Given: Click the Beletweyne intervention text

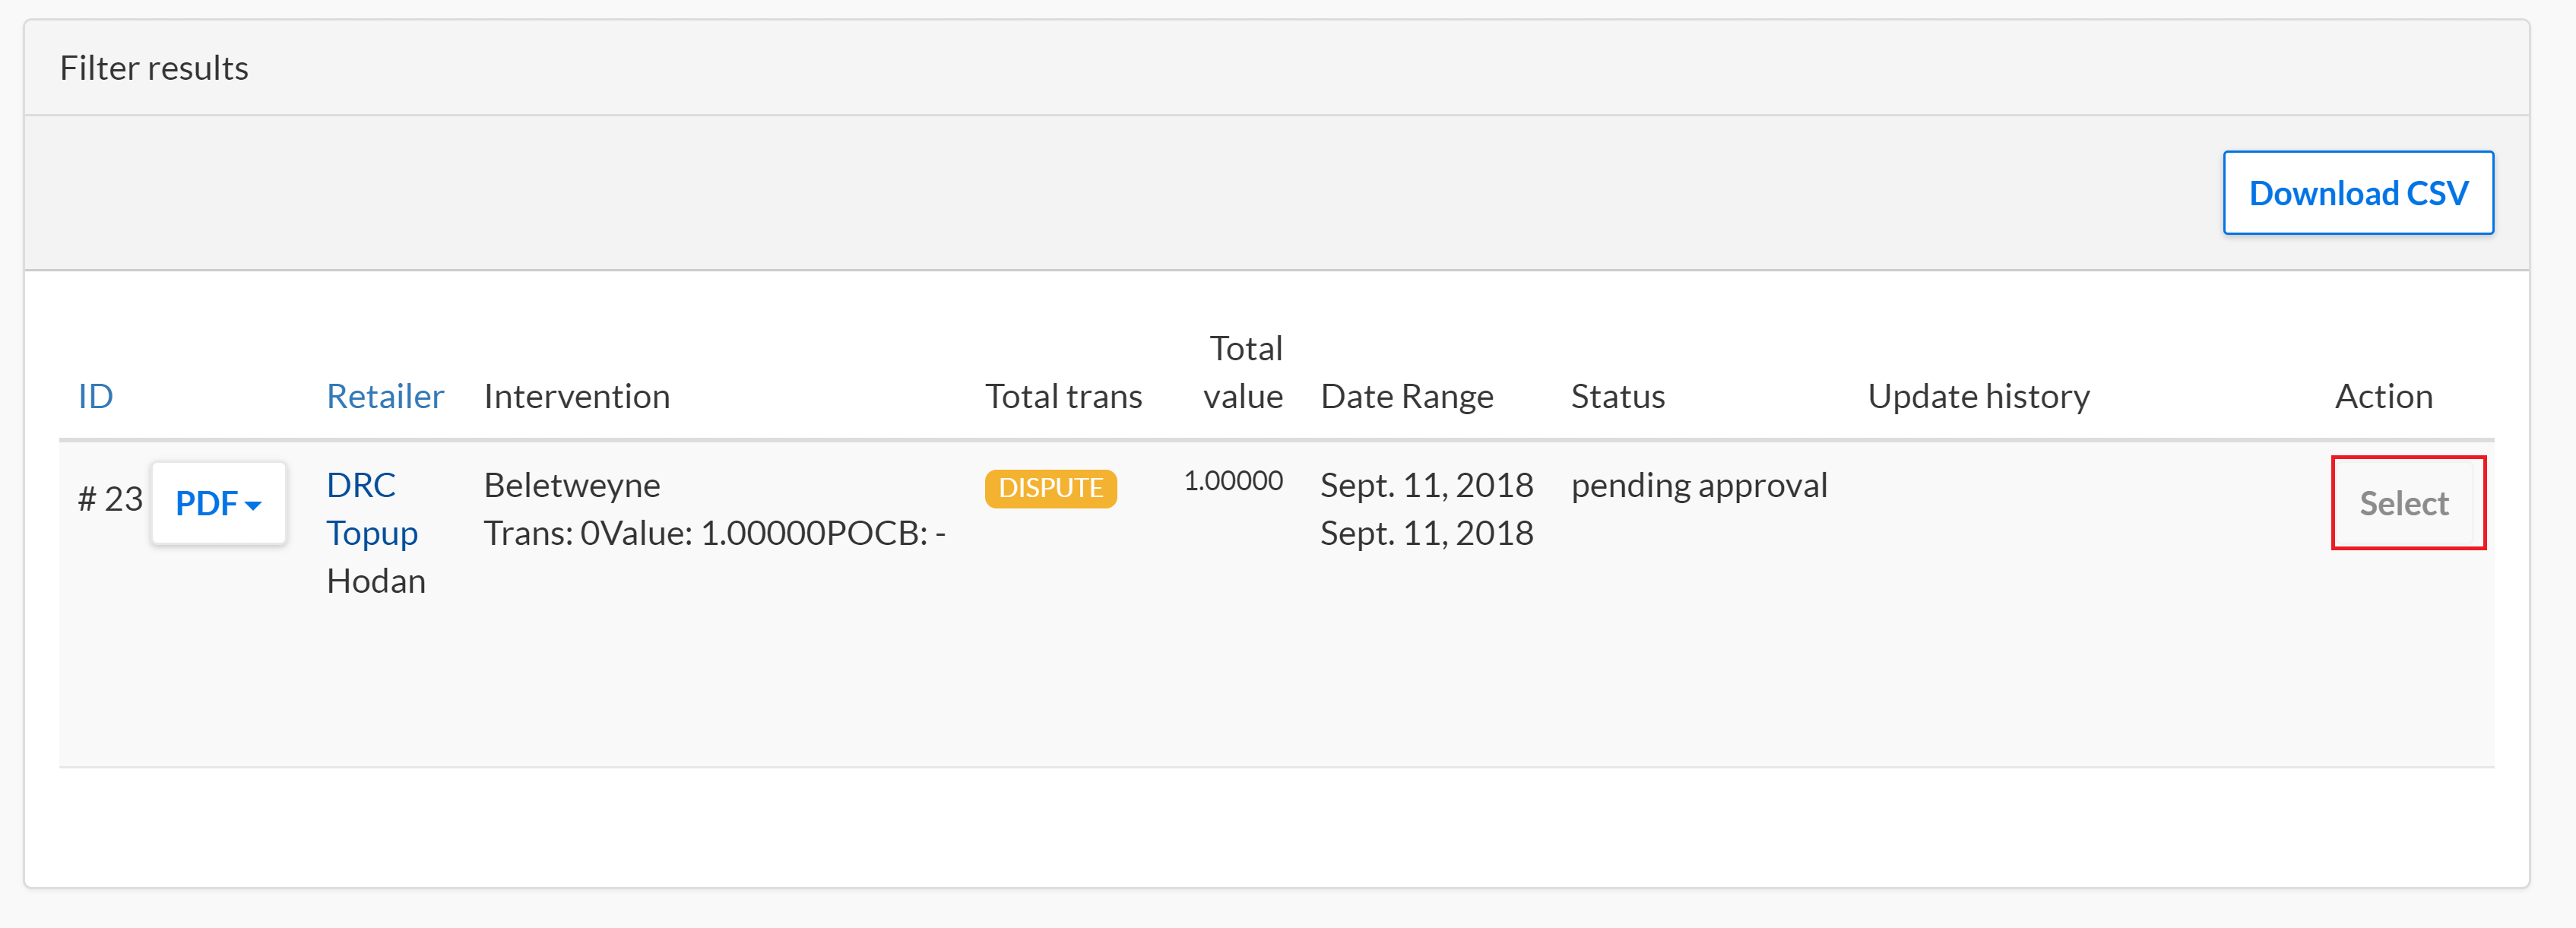Looking at the screenshot, I should tap(572, 485).
